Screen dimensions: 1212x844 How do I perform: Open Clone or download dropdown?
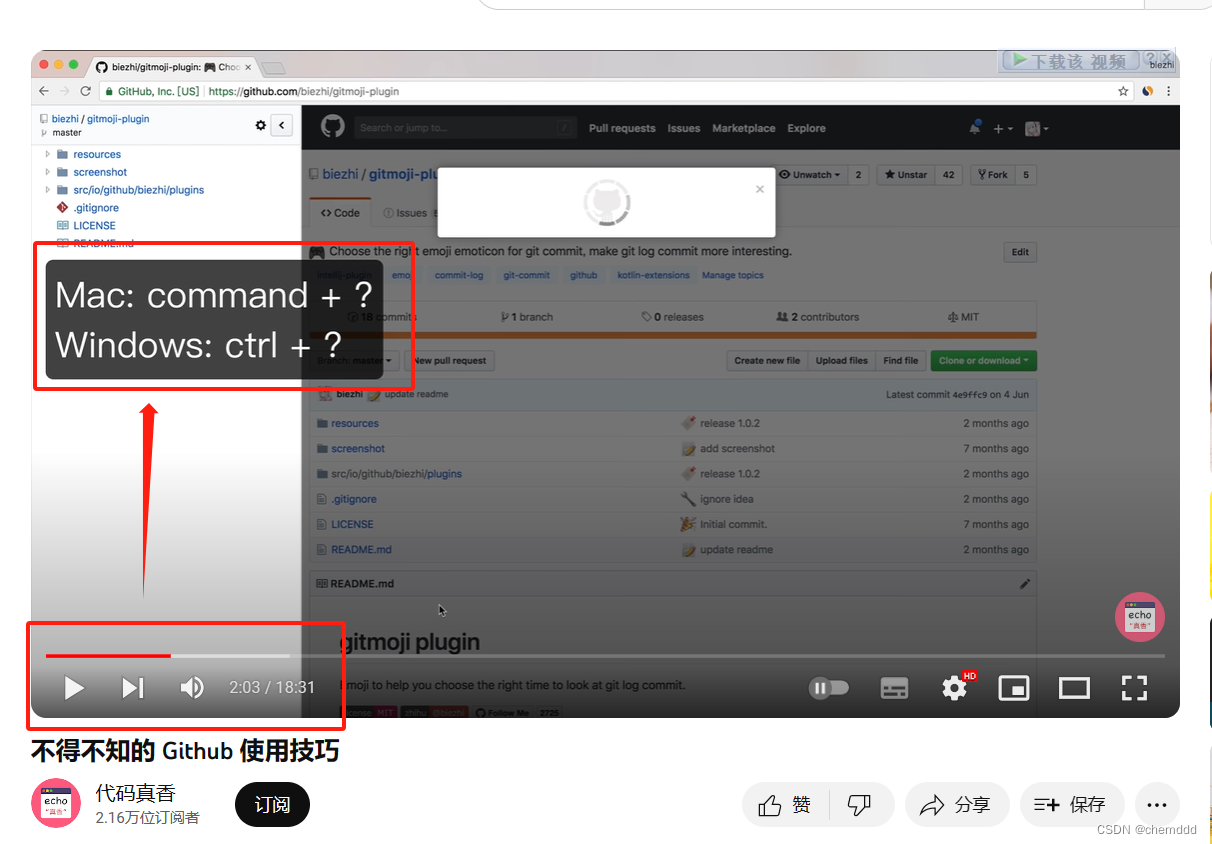(x=984, y=361)
